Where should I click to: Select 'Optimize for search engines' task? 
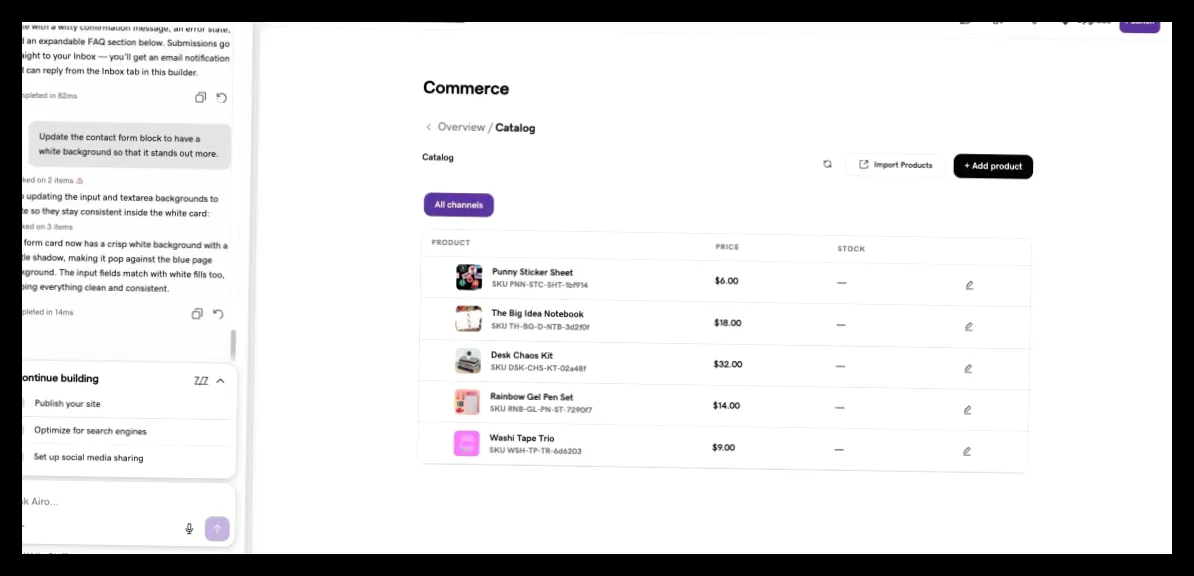point(90,431)
